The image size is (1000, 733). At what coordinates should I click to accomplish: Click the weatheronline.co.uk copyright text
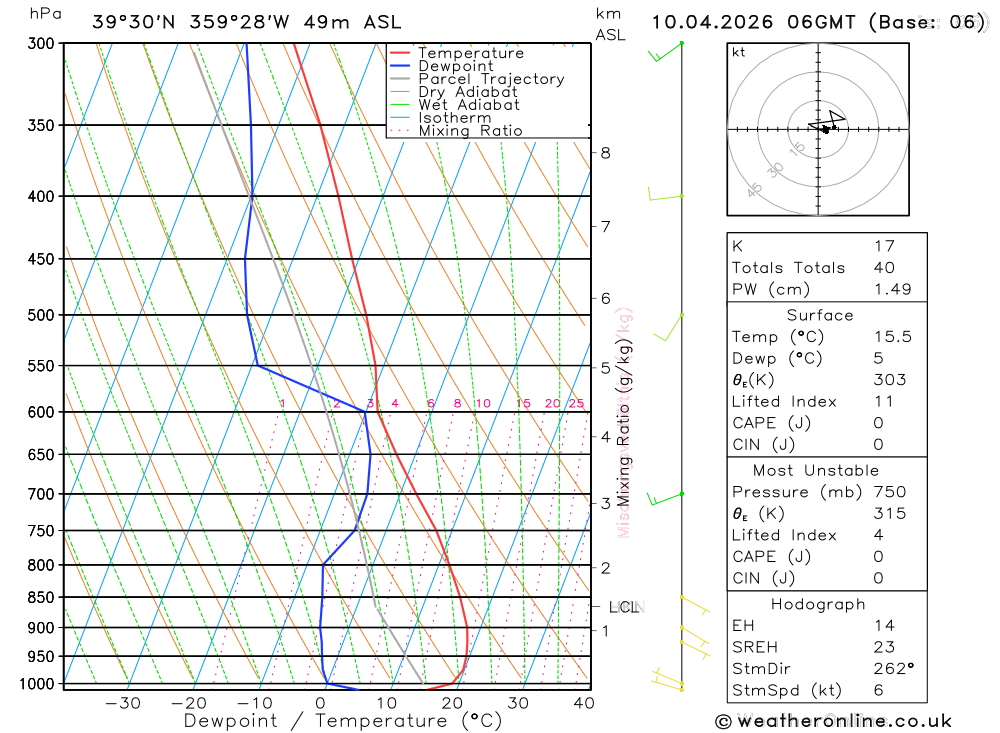[834, 722]
